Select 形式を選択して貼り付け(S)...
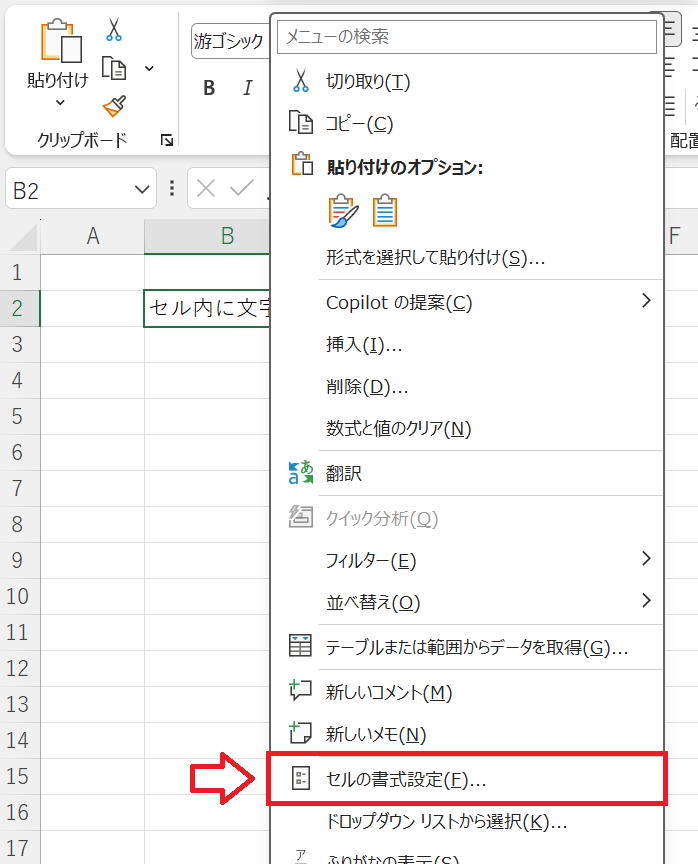 point(467,257)
